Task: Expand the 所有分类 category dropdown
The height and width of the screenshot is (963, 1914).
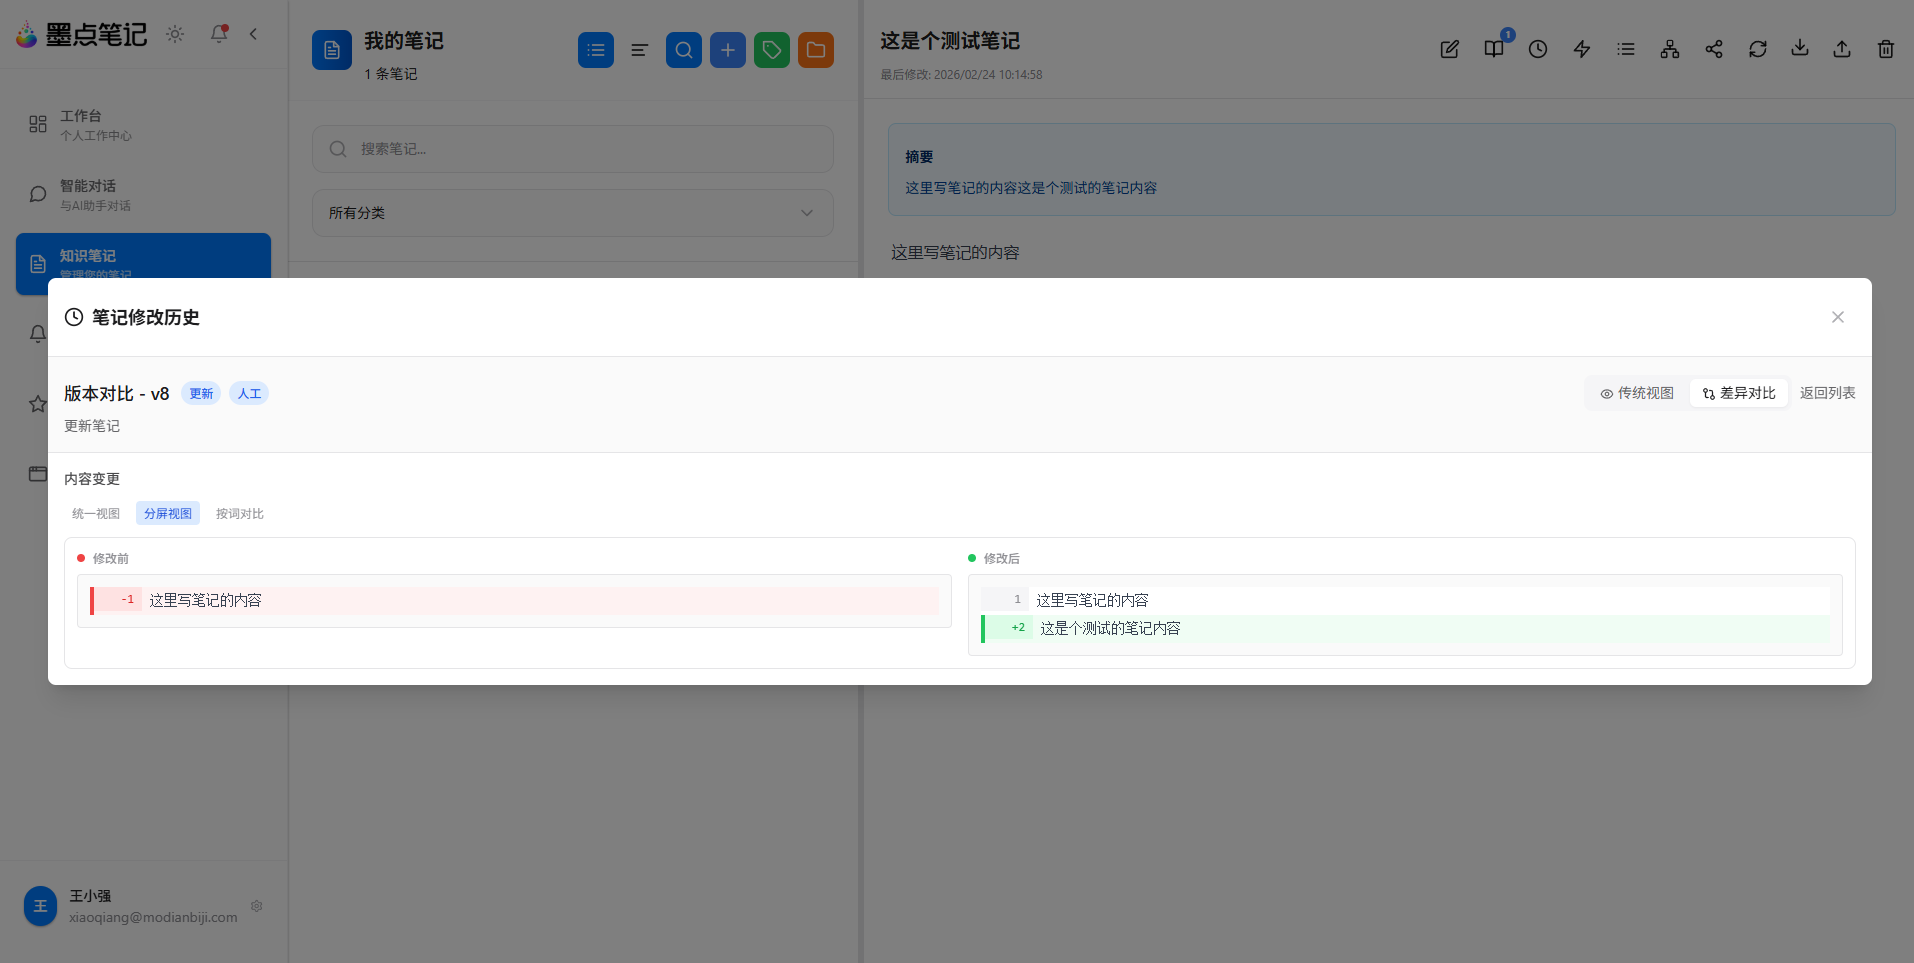Action: 572,213
